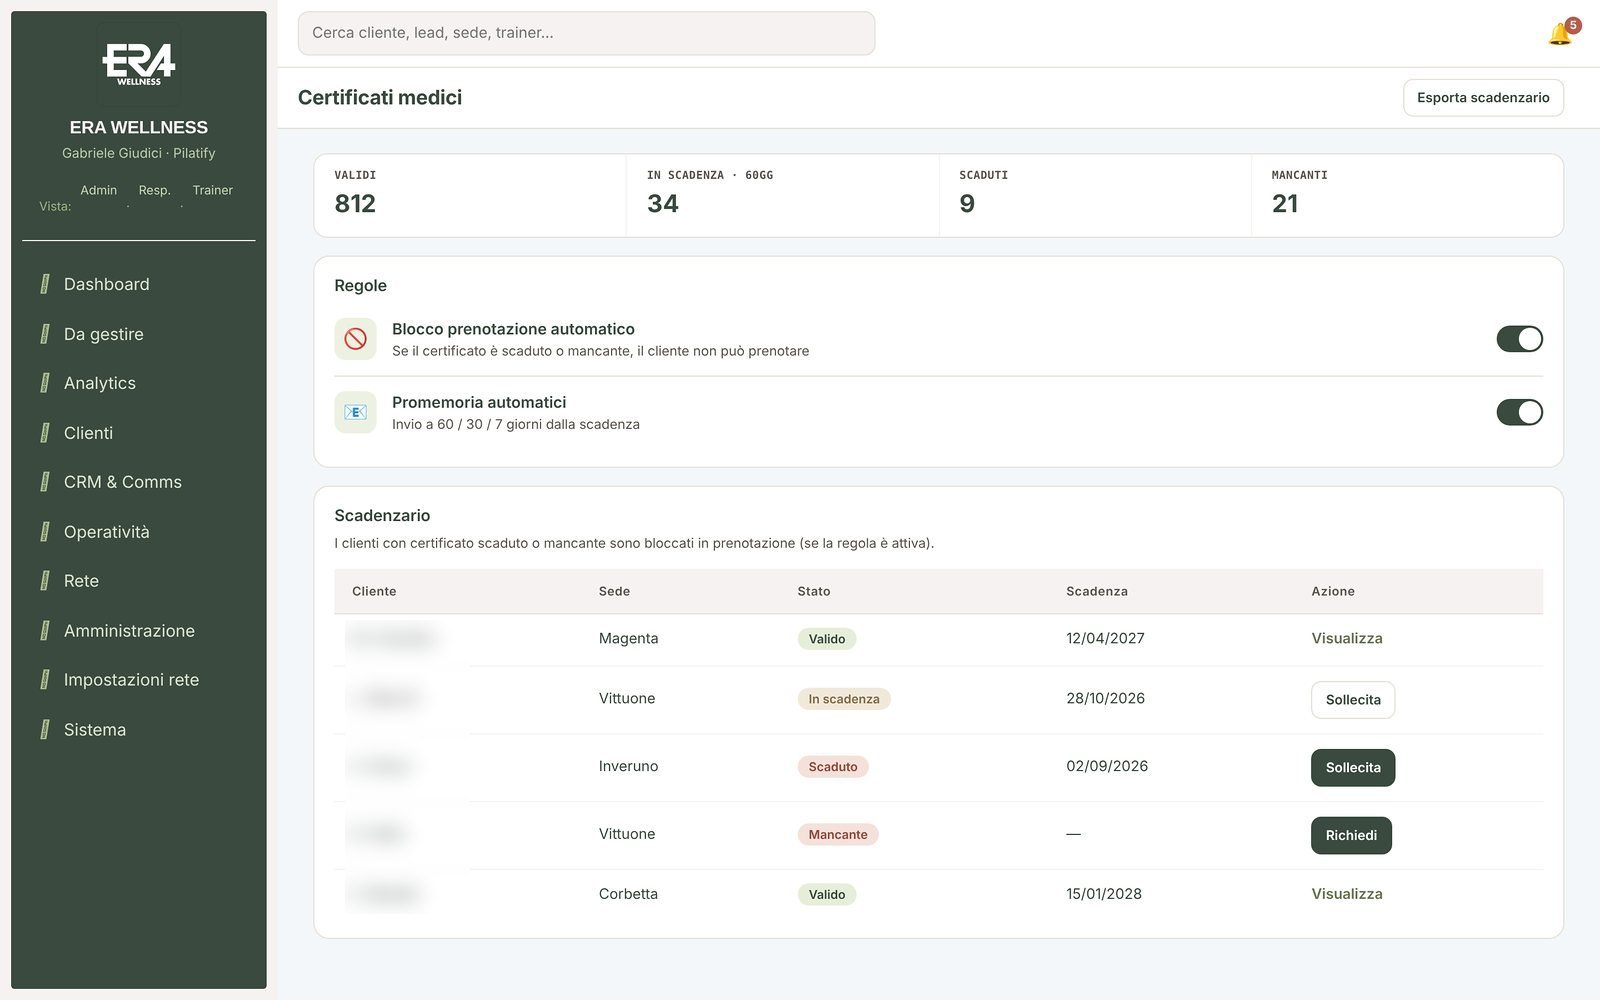Screen dimensions: 1600x1000
Task: Click the Mancanti 21 stat card
Action: (x=1407, y=195)
